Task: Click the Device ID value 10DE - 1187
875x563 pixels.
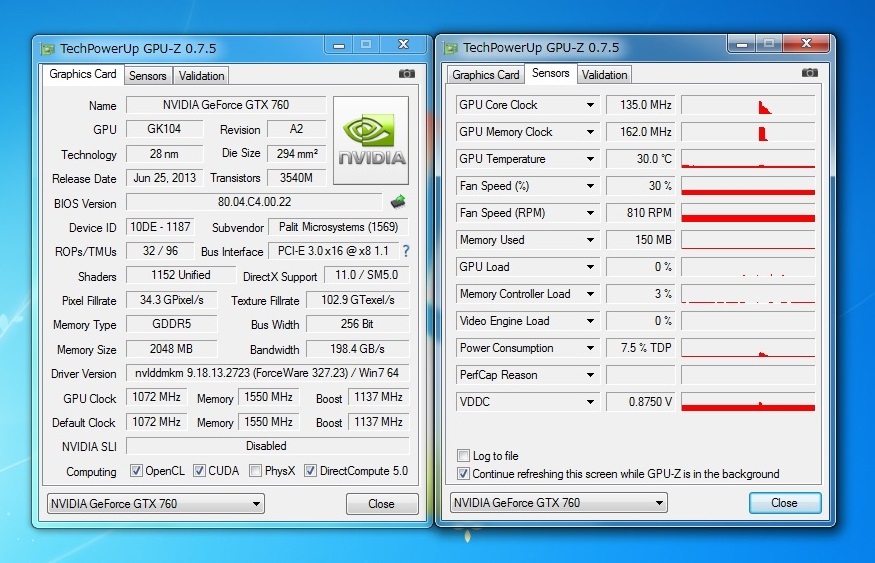Action: coord(160,227)
